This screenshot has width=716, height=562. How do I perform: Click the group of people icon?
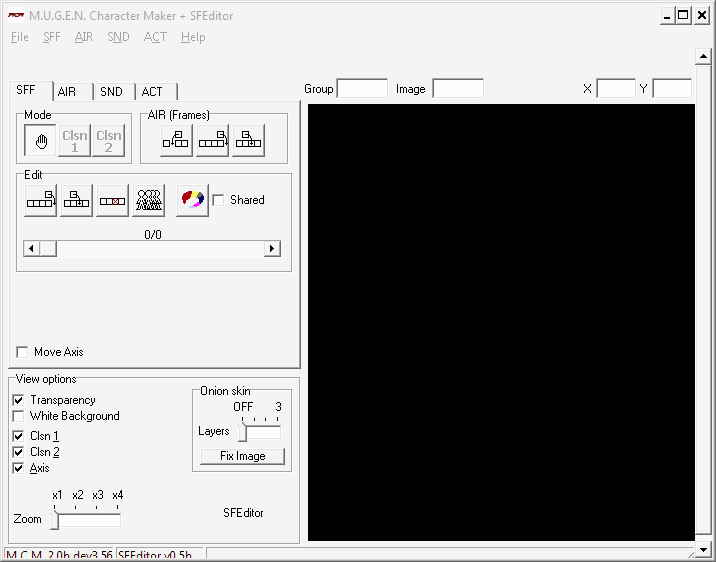(x=148, y=200)
